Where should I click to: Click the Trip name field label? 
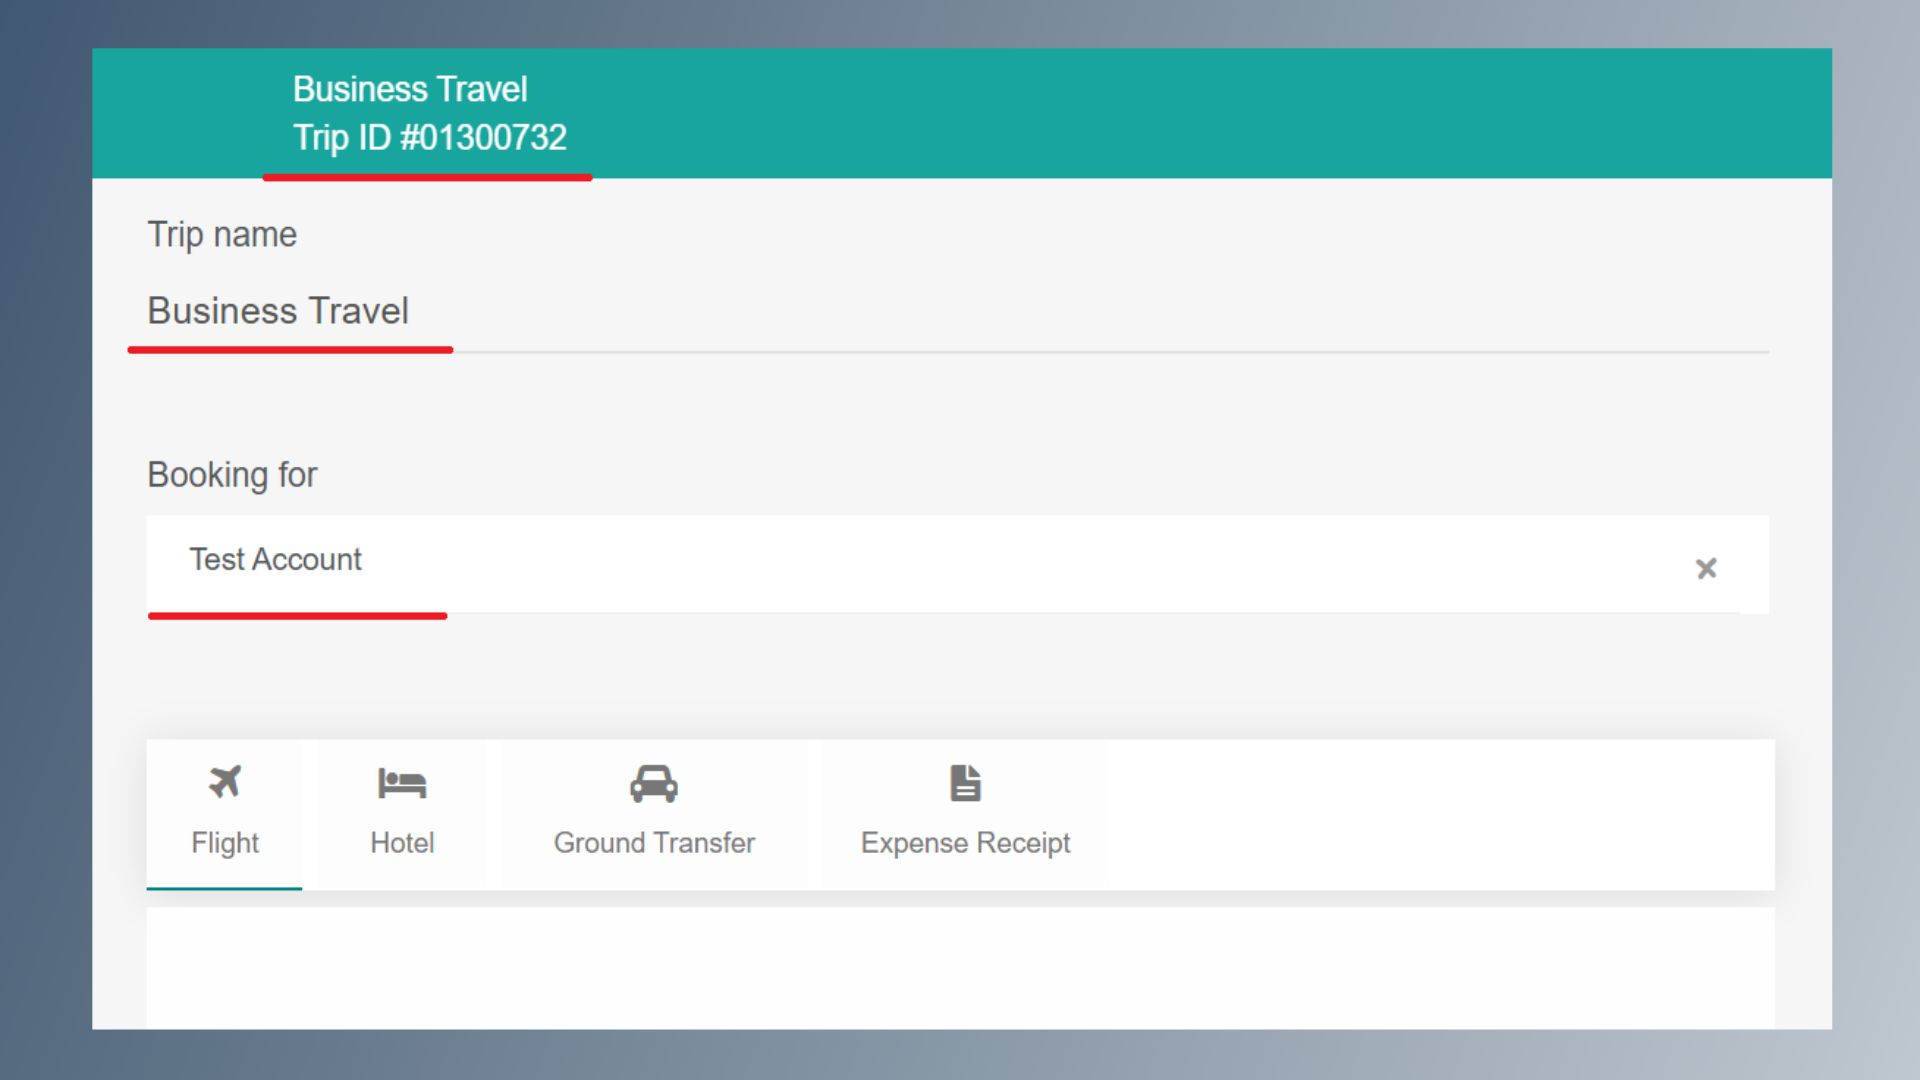222,235
